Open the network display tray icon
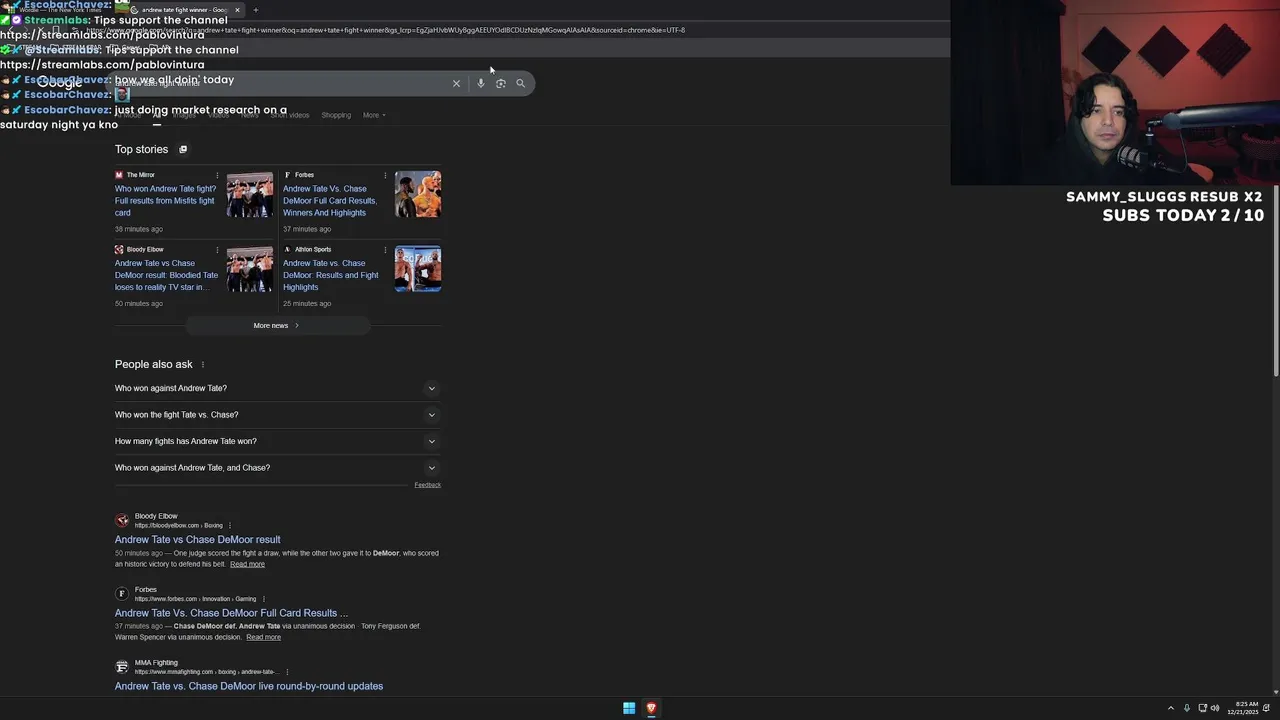1280x720 pixels. [x=1202, y=708]
